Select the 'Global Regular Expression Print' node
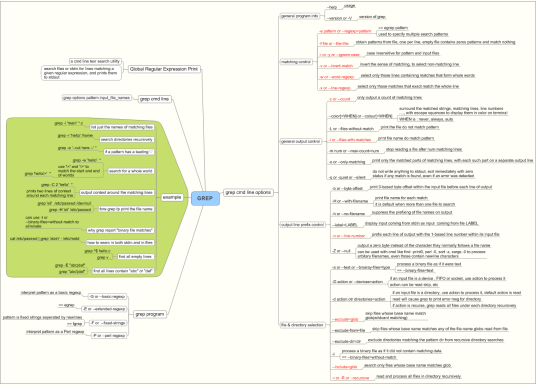The image size is (536, 385). tap(164, 69)
